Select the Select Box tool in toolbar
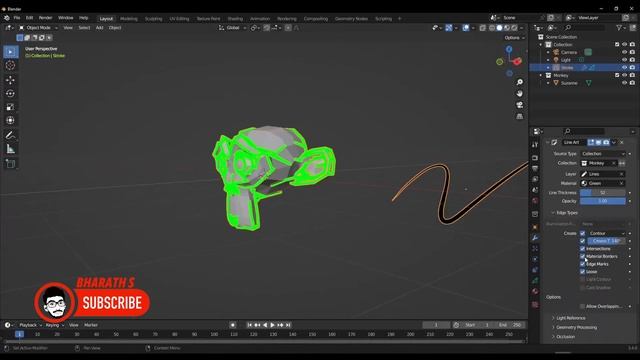Image resolution: width=640 pixels, height=360 pixels. tap(11, 52)
